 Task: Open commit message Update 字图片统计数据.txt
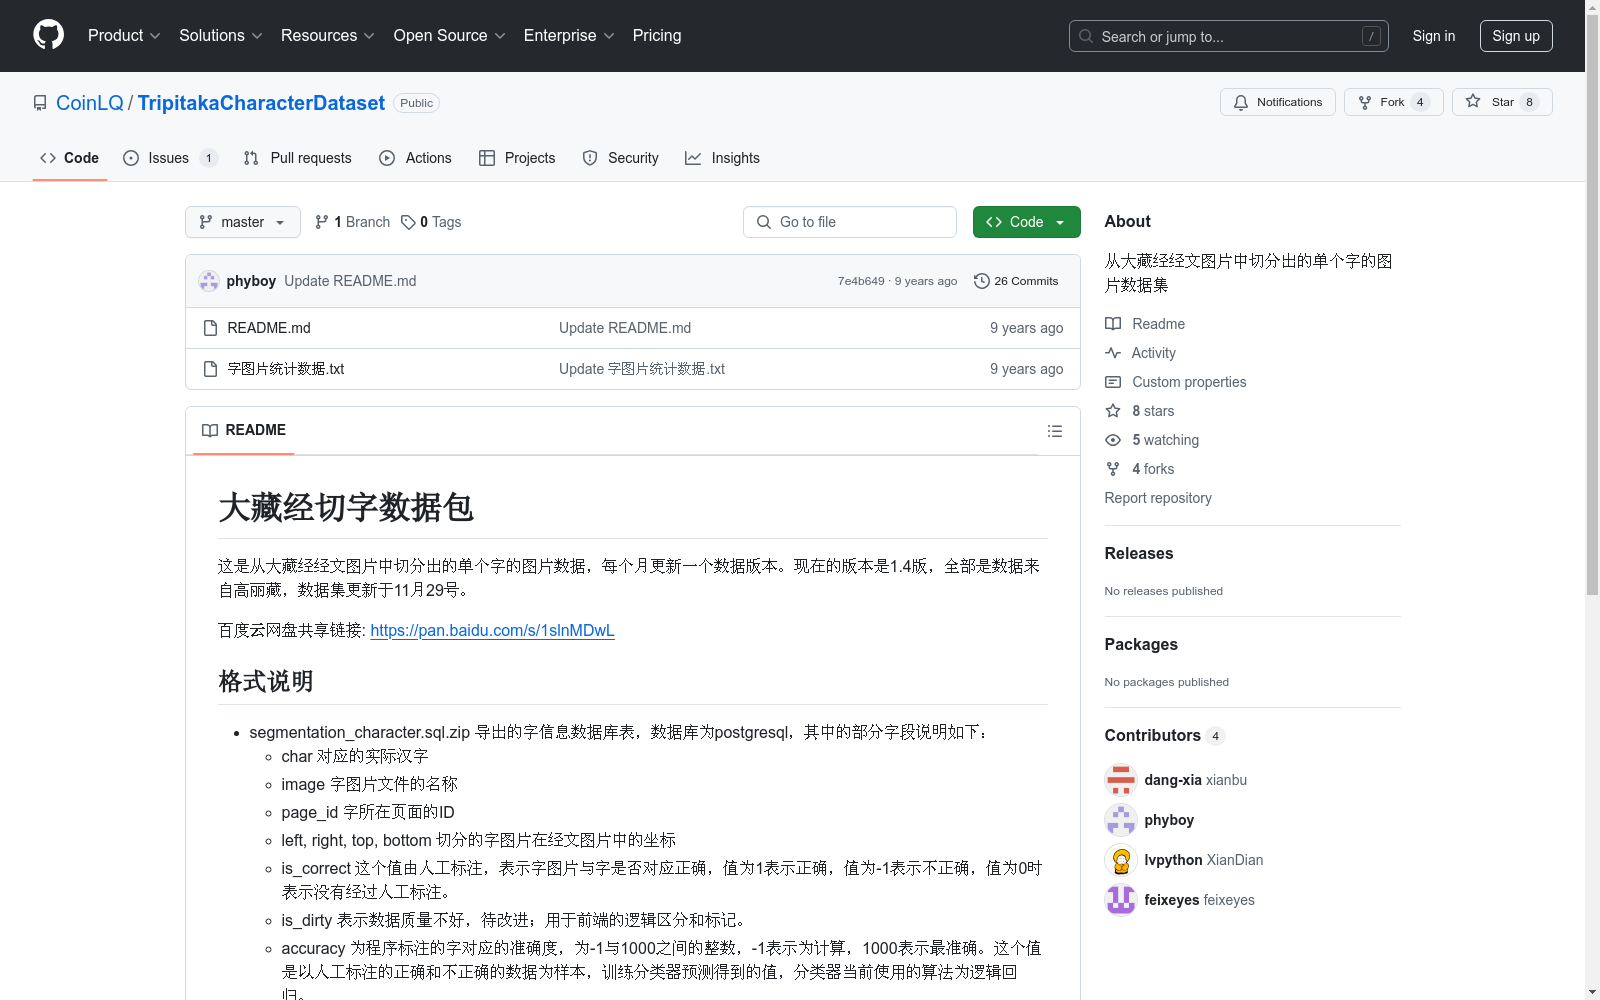click(x=642, y=369)
